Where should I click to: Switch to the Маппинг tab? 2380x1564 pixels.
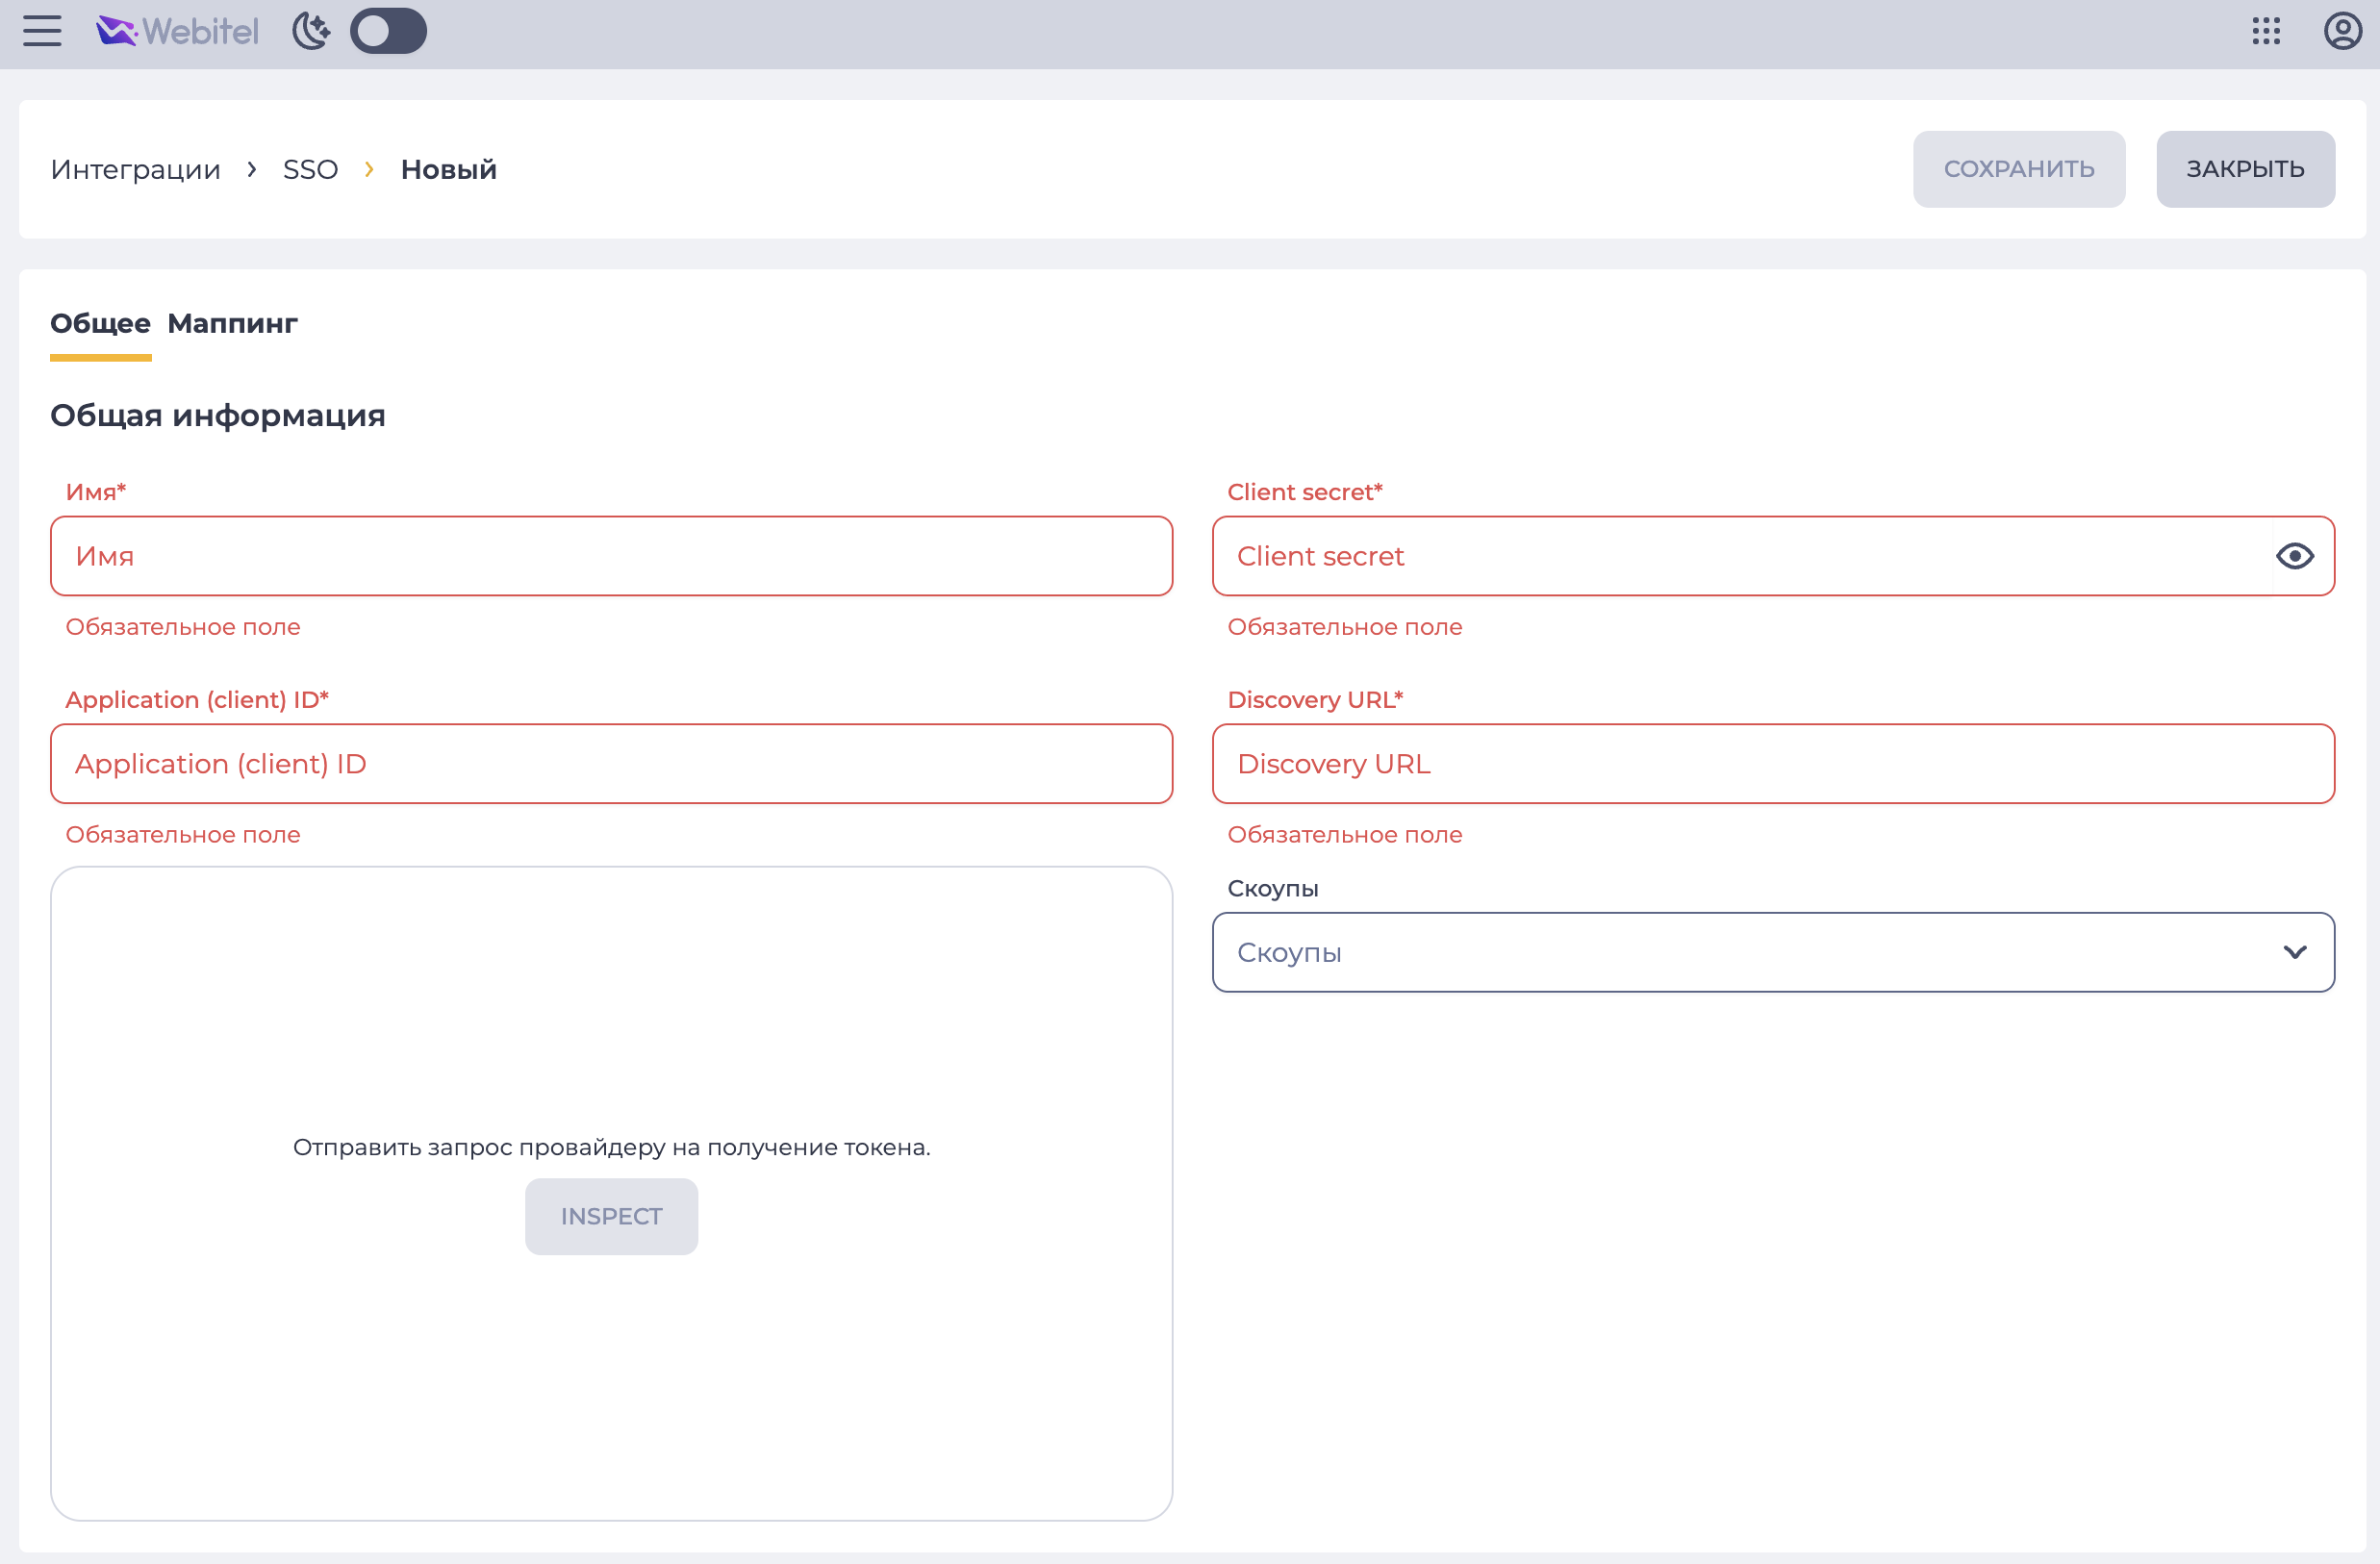coord(232,323)
